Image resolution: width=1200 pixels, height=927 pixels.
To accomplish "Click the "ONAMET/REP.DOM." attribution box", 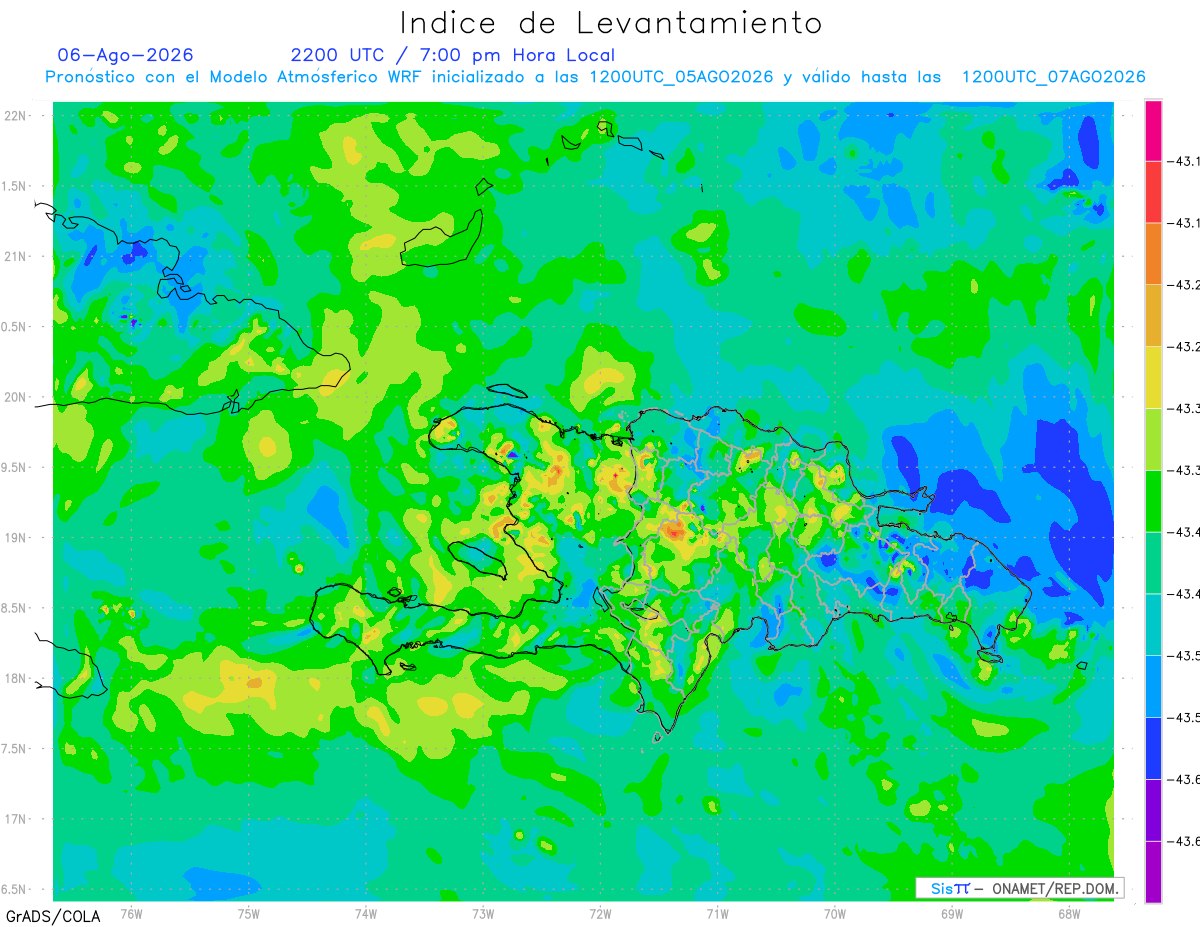I will [x=1020, y=888].
